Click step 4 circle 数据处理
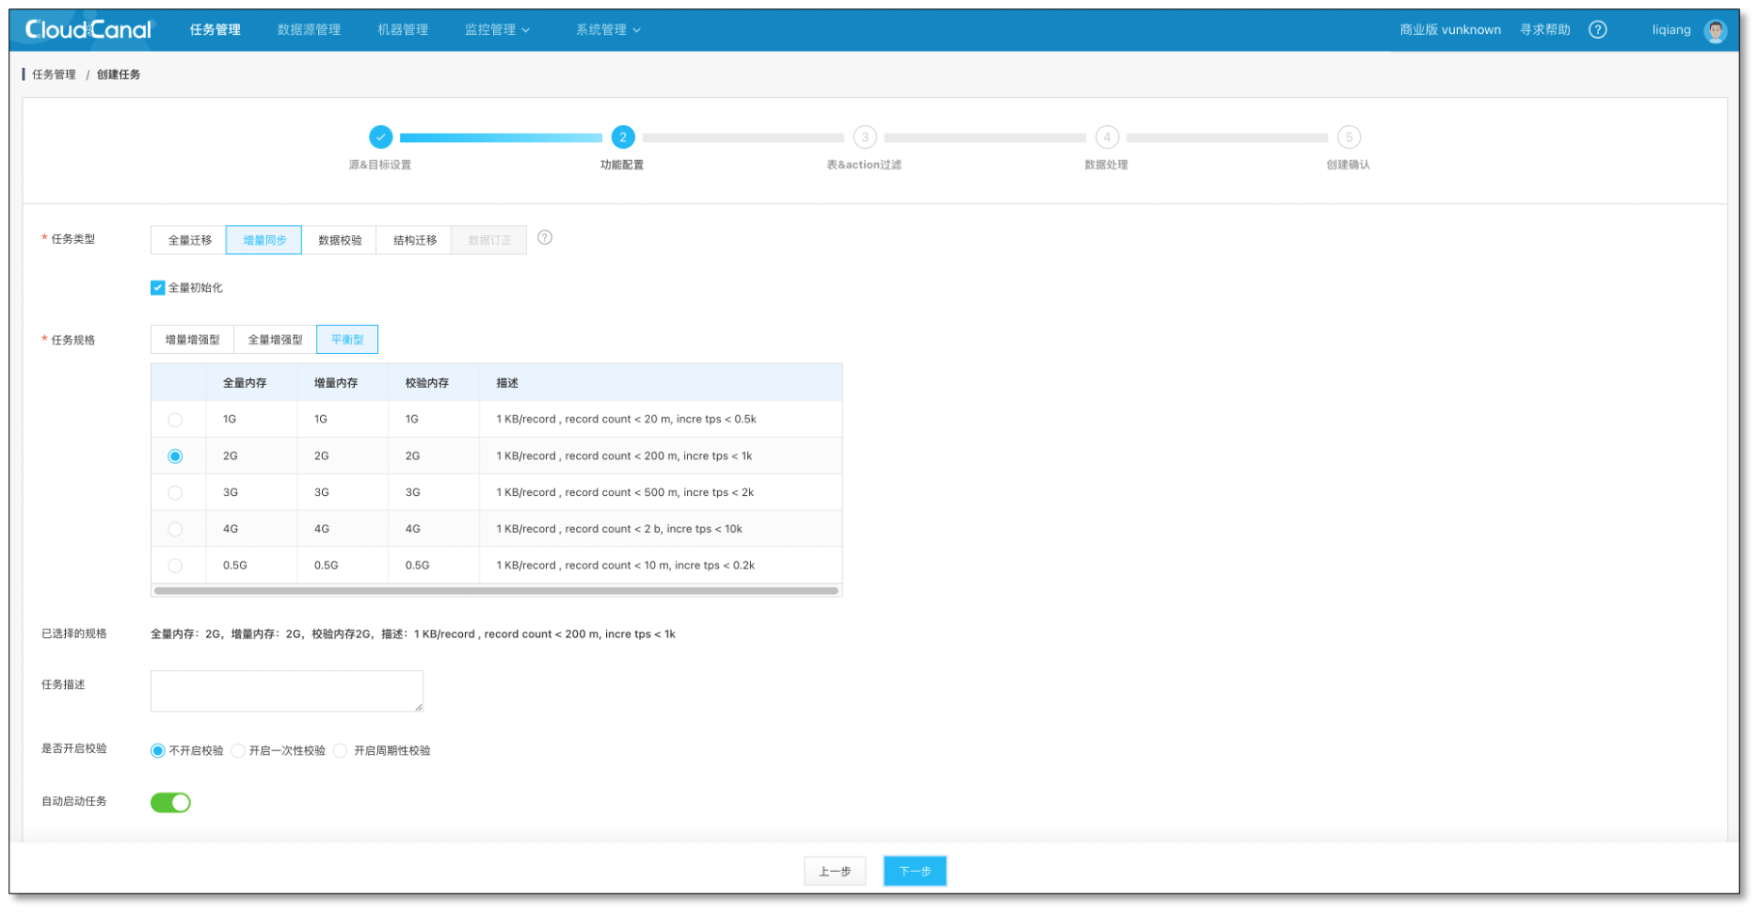This screenshot has width=1758, height=915. point(1106,137)
